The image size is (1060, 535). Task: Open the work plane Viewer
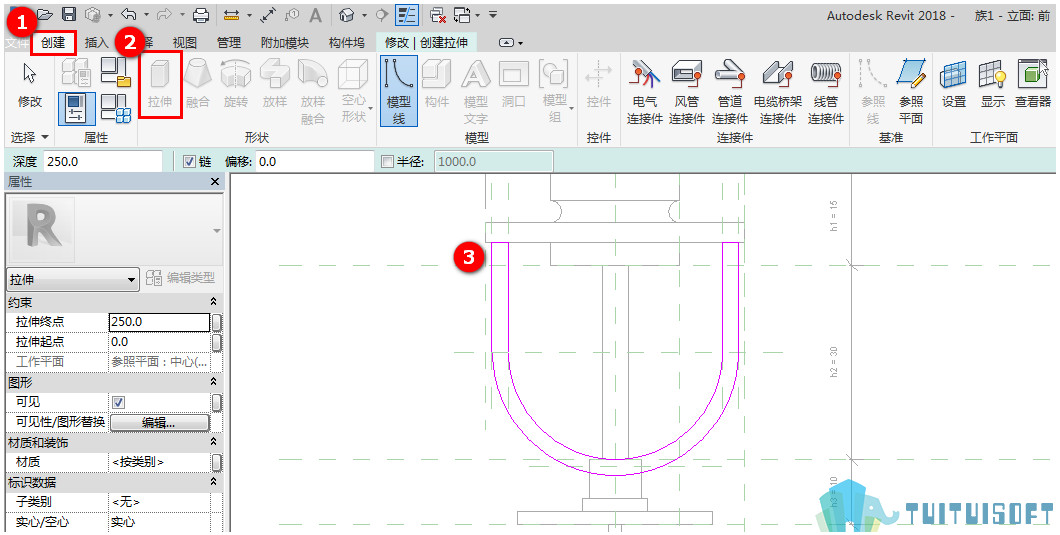(1032, 84)
